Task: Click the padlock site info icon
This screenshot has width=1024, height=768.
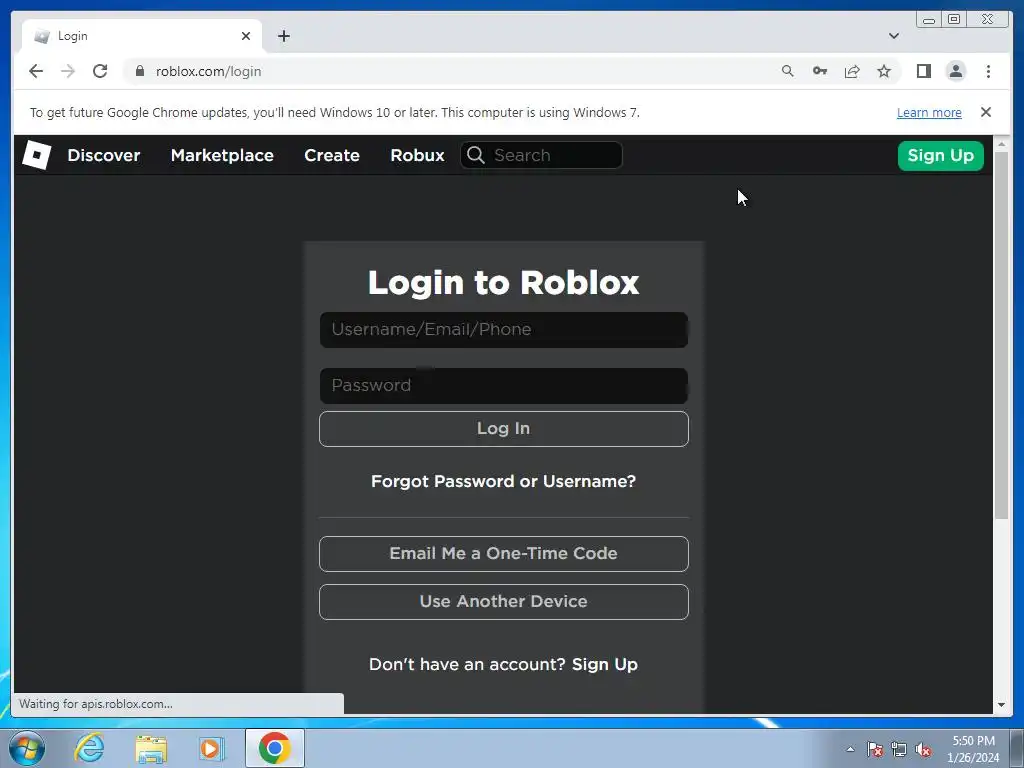Action: [x=140, y=71]
